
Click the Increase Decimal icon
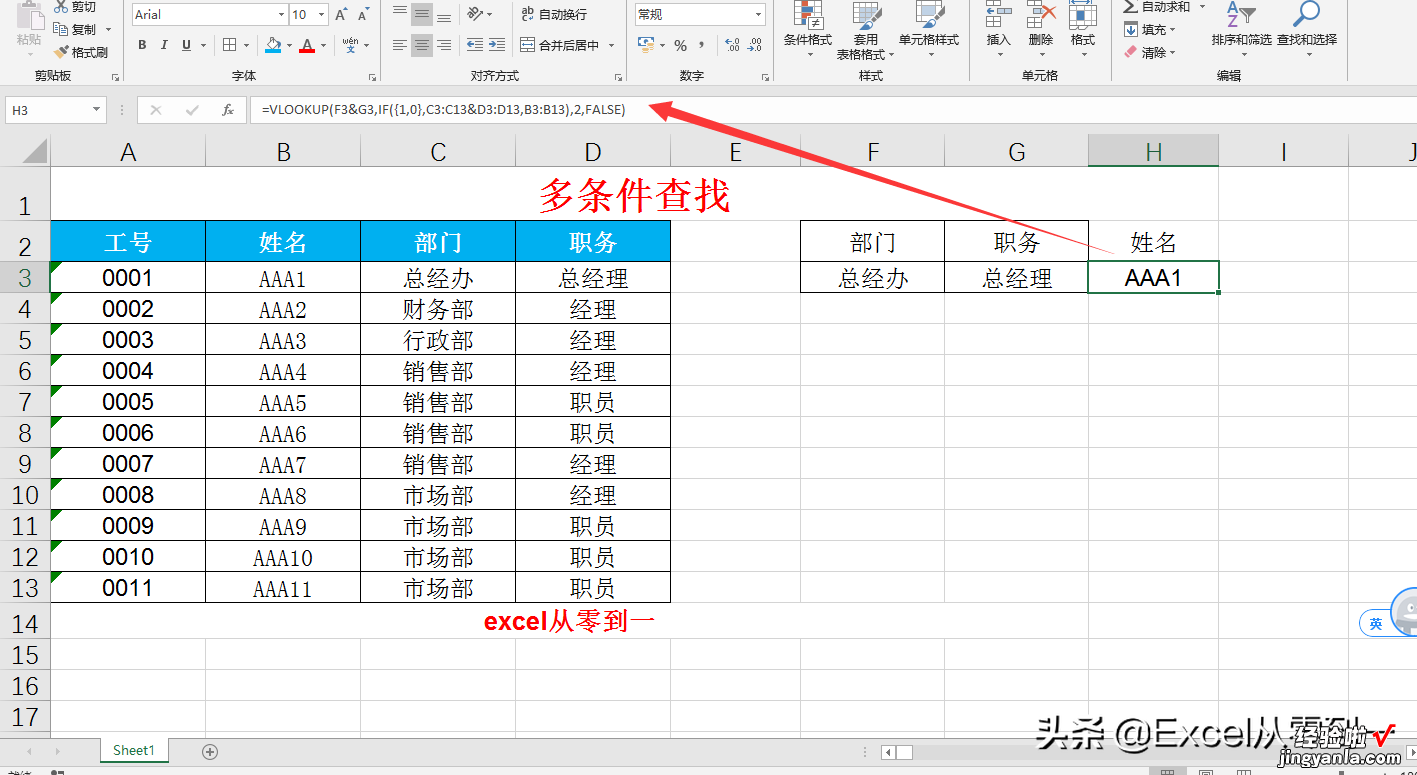point(732,45)
